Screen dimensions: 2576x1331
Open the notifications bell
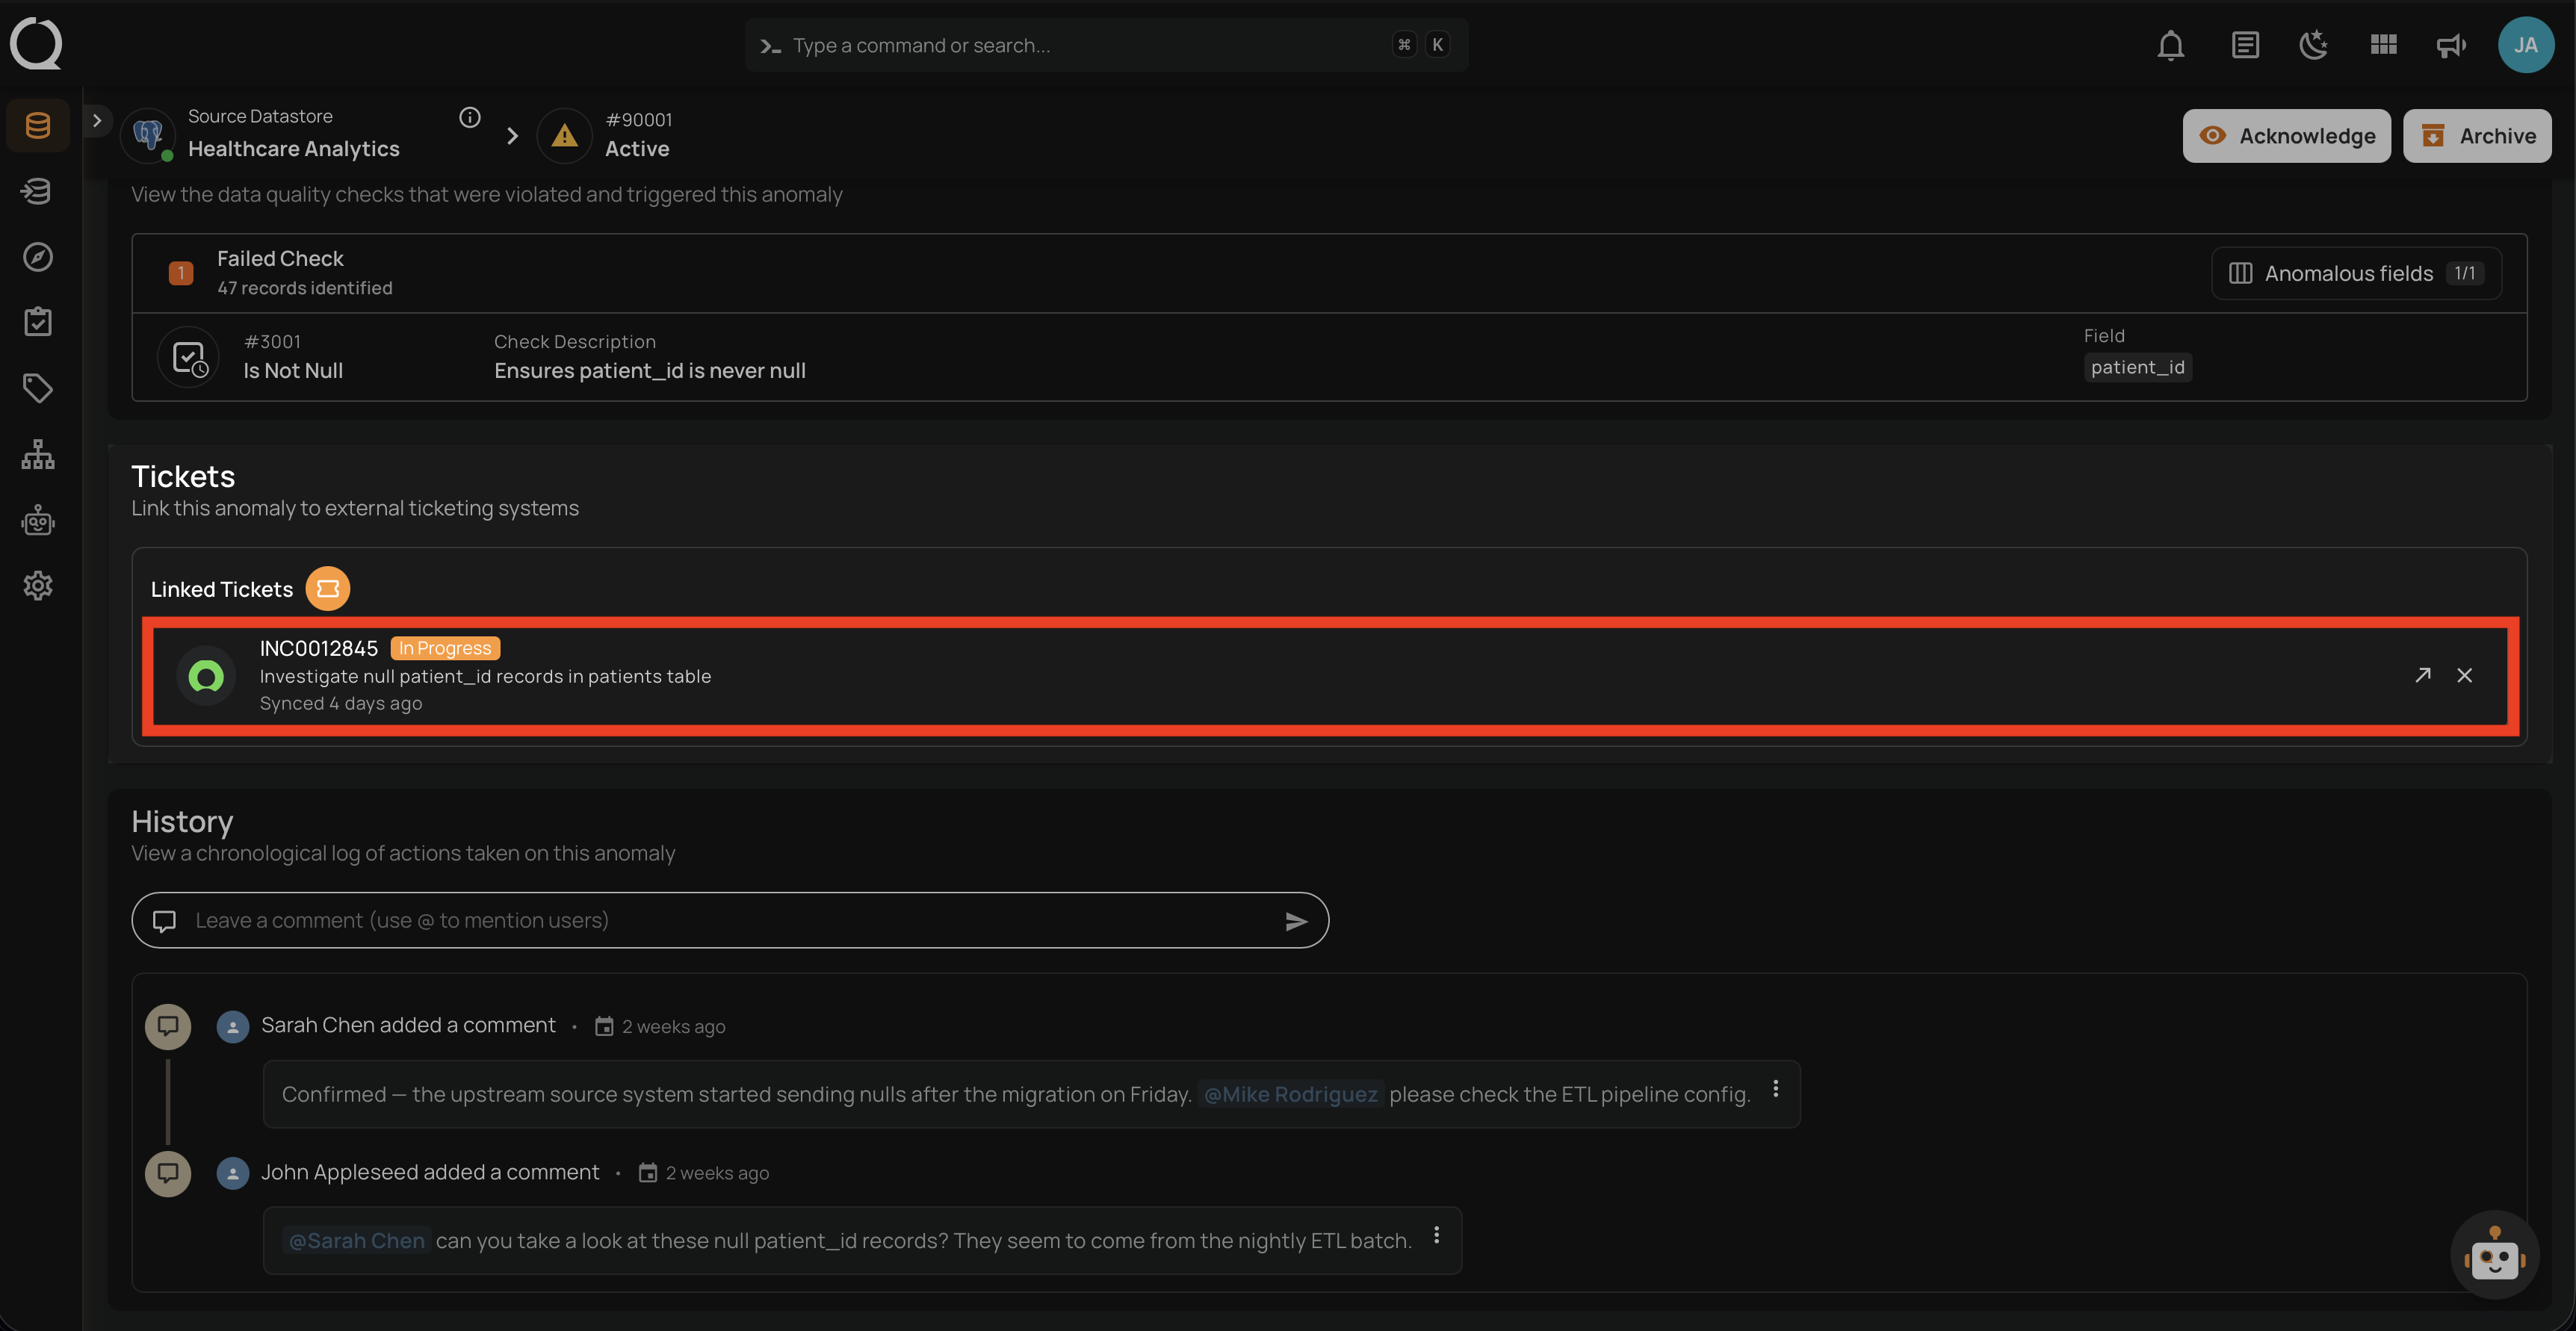(x=2170, y=45)
